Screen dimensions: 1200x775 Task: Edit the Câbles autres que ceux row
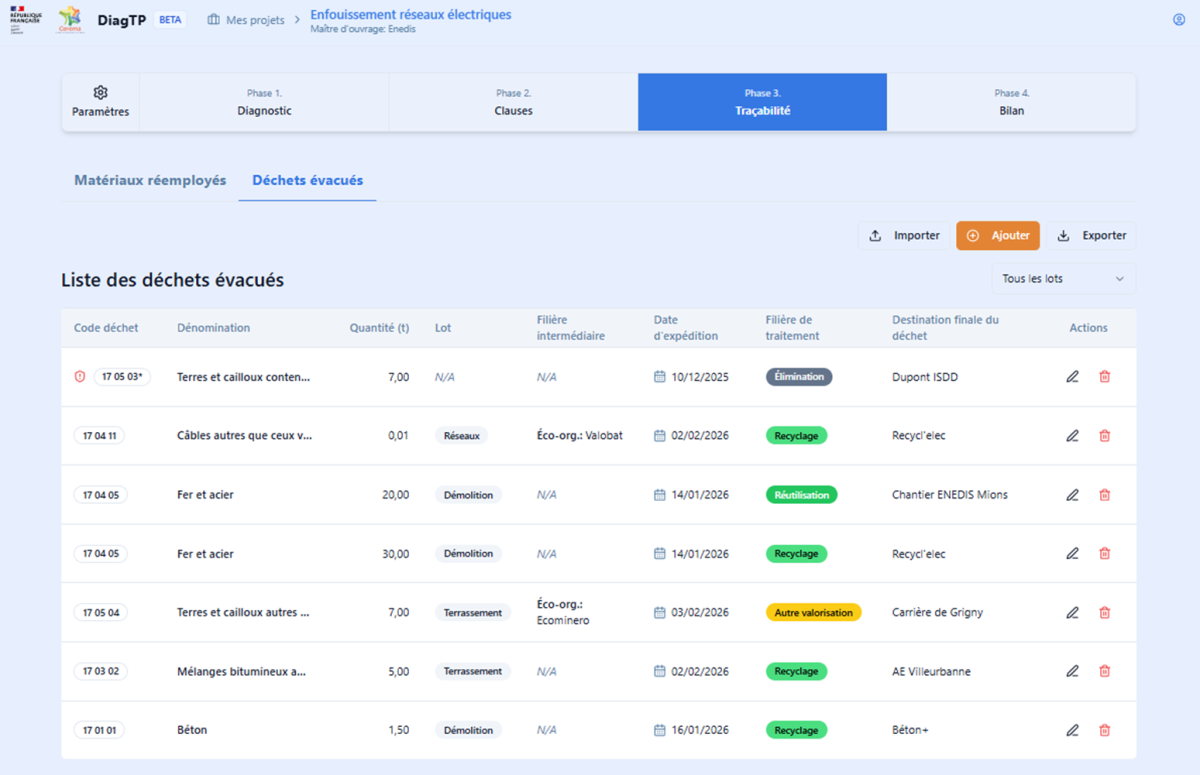click(1072, 436)
